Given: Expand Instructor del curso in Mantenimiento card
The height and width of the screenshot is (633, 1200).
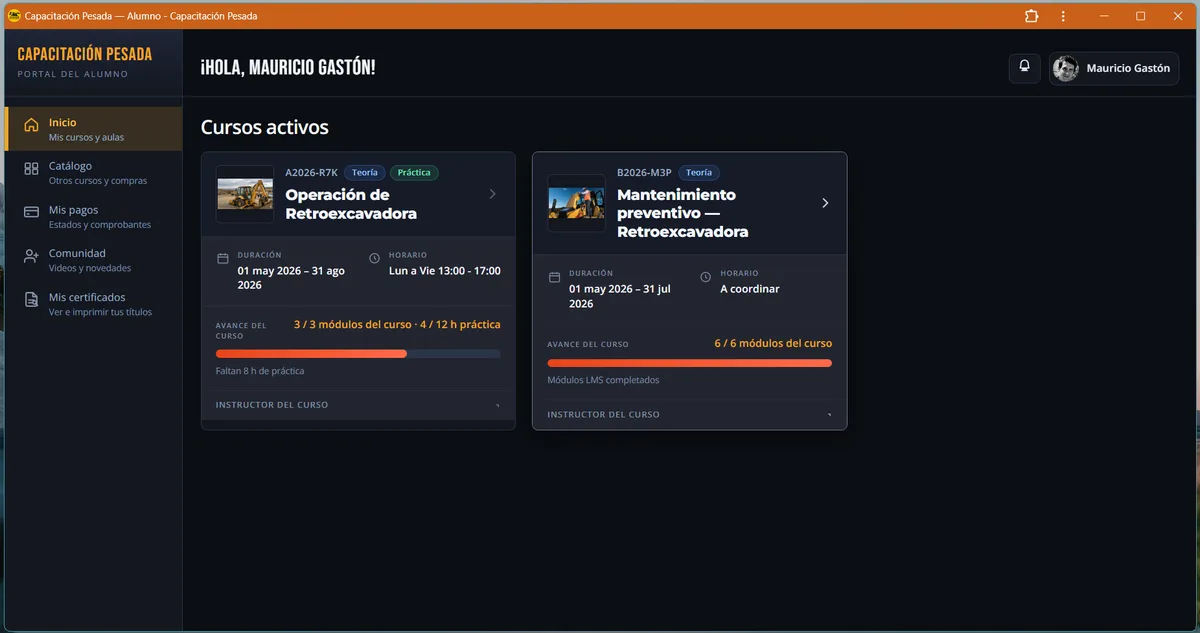Looking at the screenshot, I should tap(690, 414).
